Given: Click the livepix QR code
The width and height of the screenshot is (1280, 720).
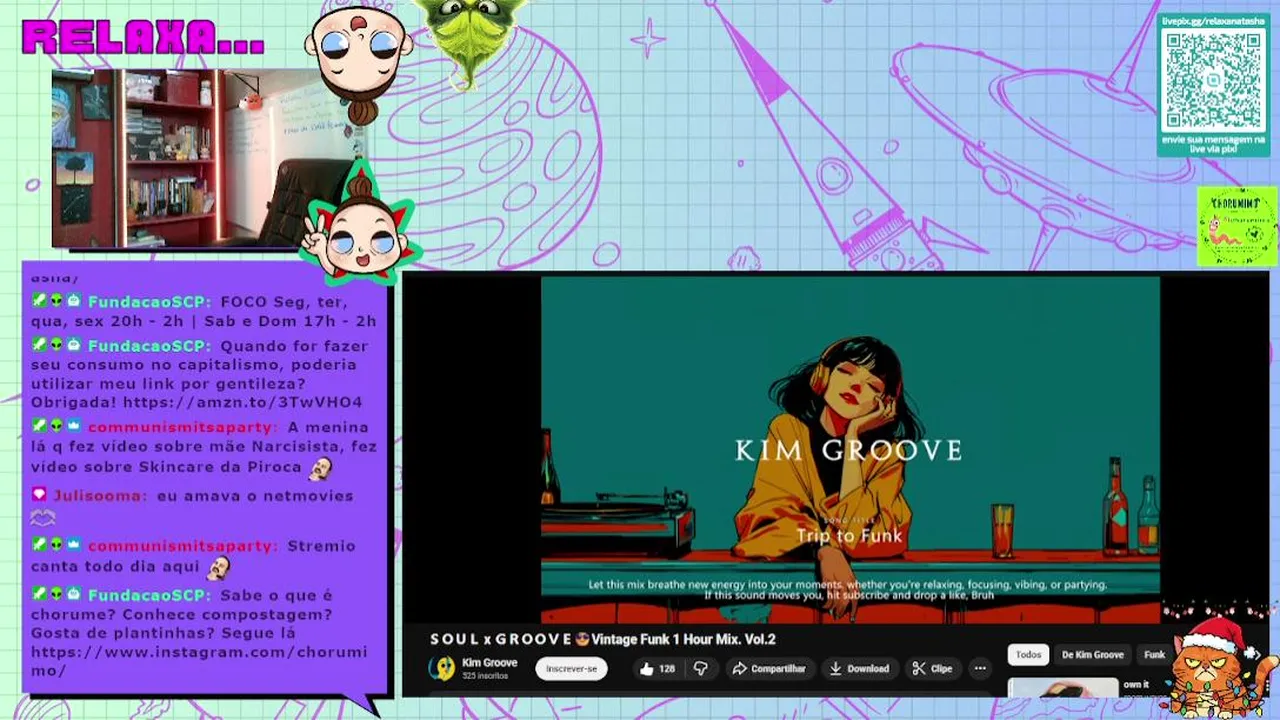Looking at the screenshot, I should pyautogui.click(x=1213, y=79).
